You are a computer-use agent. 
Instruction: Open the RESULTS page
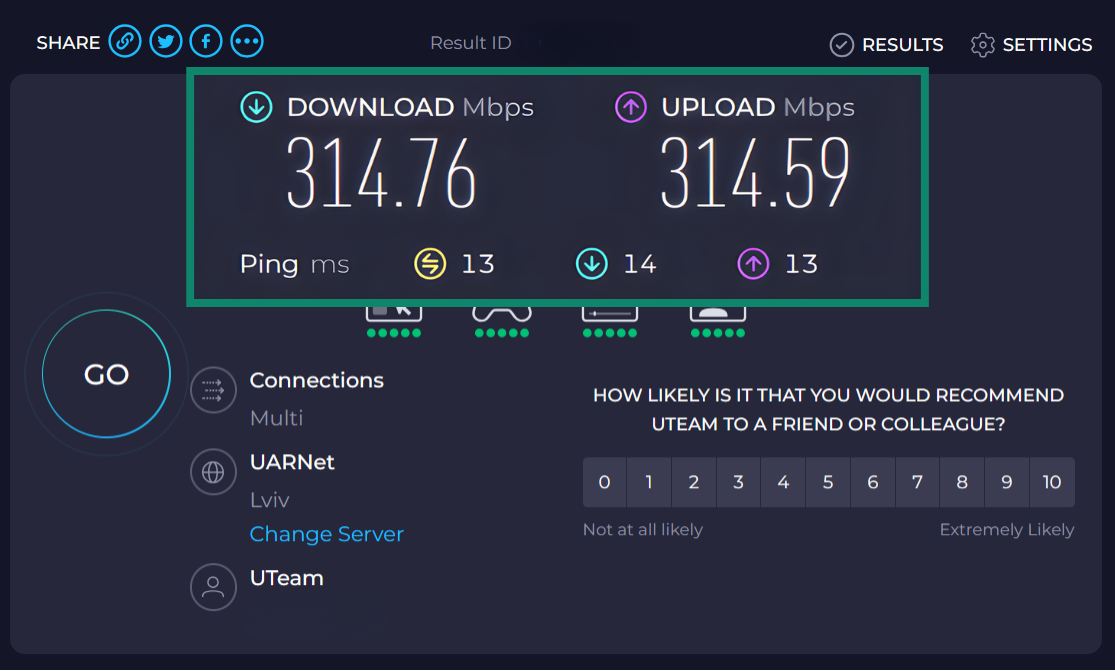886,44
